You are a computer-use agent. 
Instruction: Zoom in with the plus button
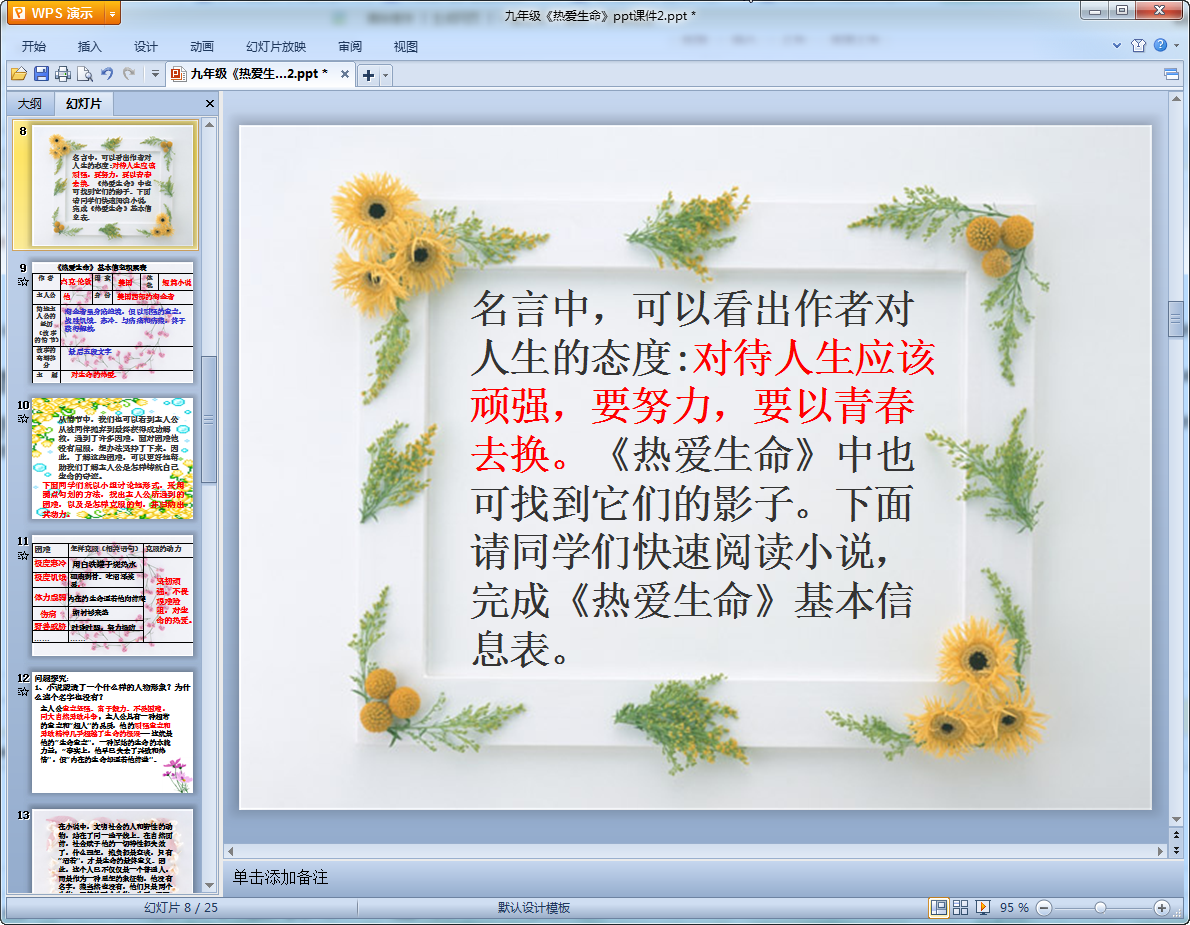1161,908
